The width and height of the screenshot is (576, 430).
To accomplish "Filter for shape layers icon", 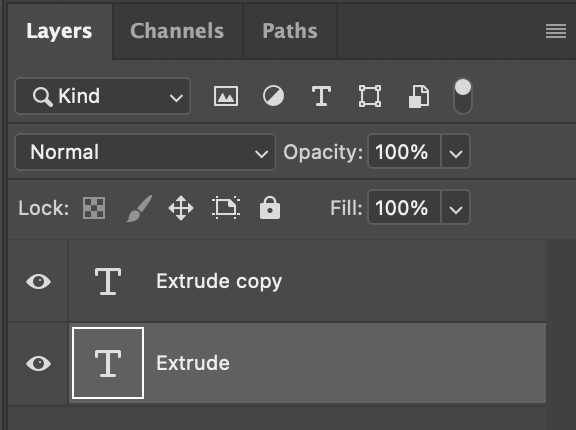I will coord(370,96).
